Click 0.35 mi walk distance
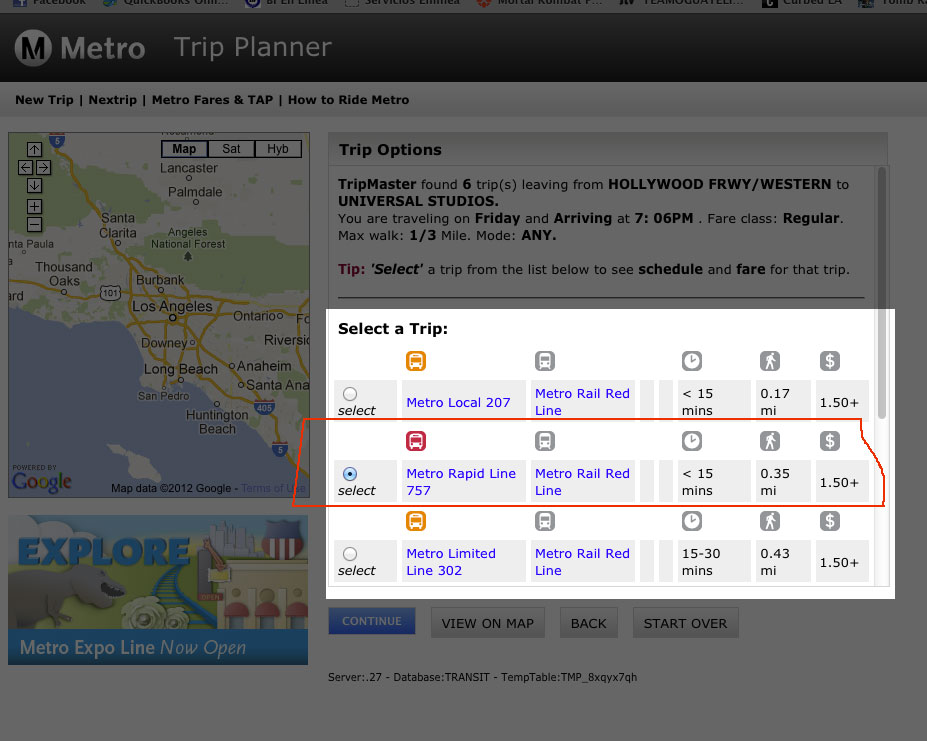927x741 pixels. (774, 482)
